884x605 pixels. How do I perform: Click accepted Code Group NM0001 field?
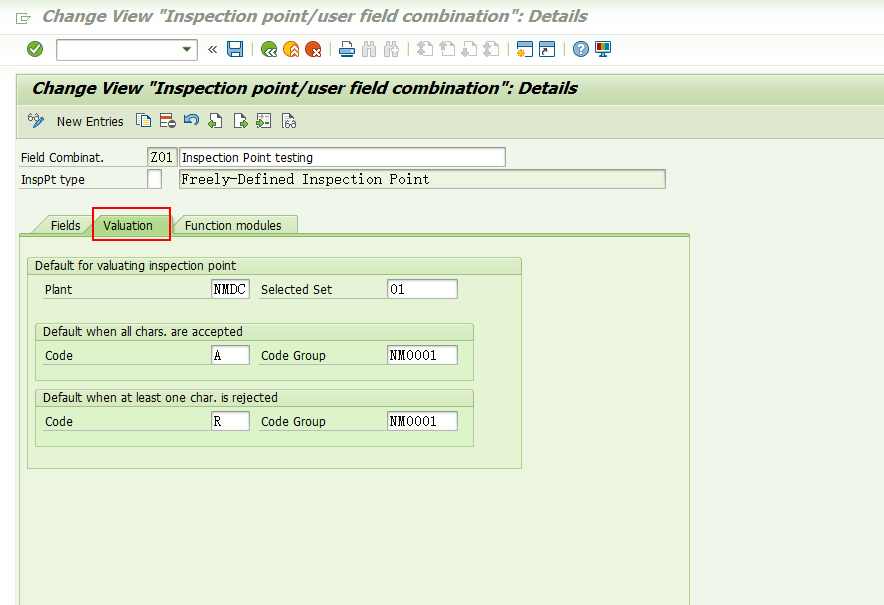422,355
